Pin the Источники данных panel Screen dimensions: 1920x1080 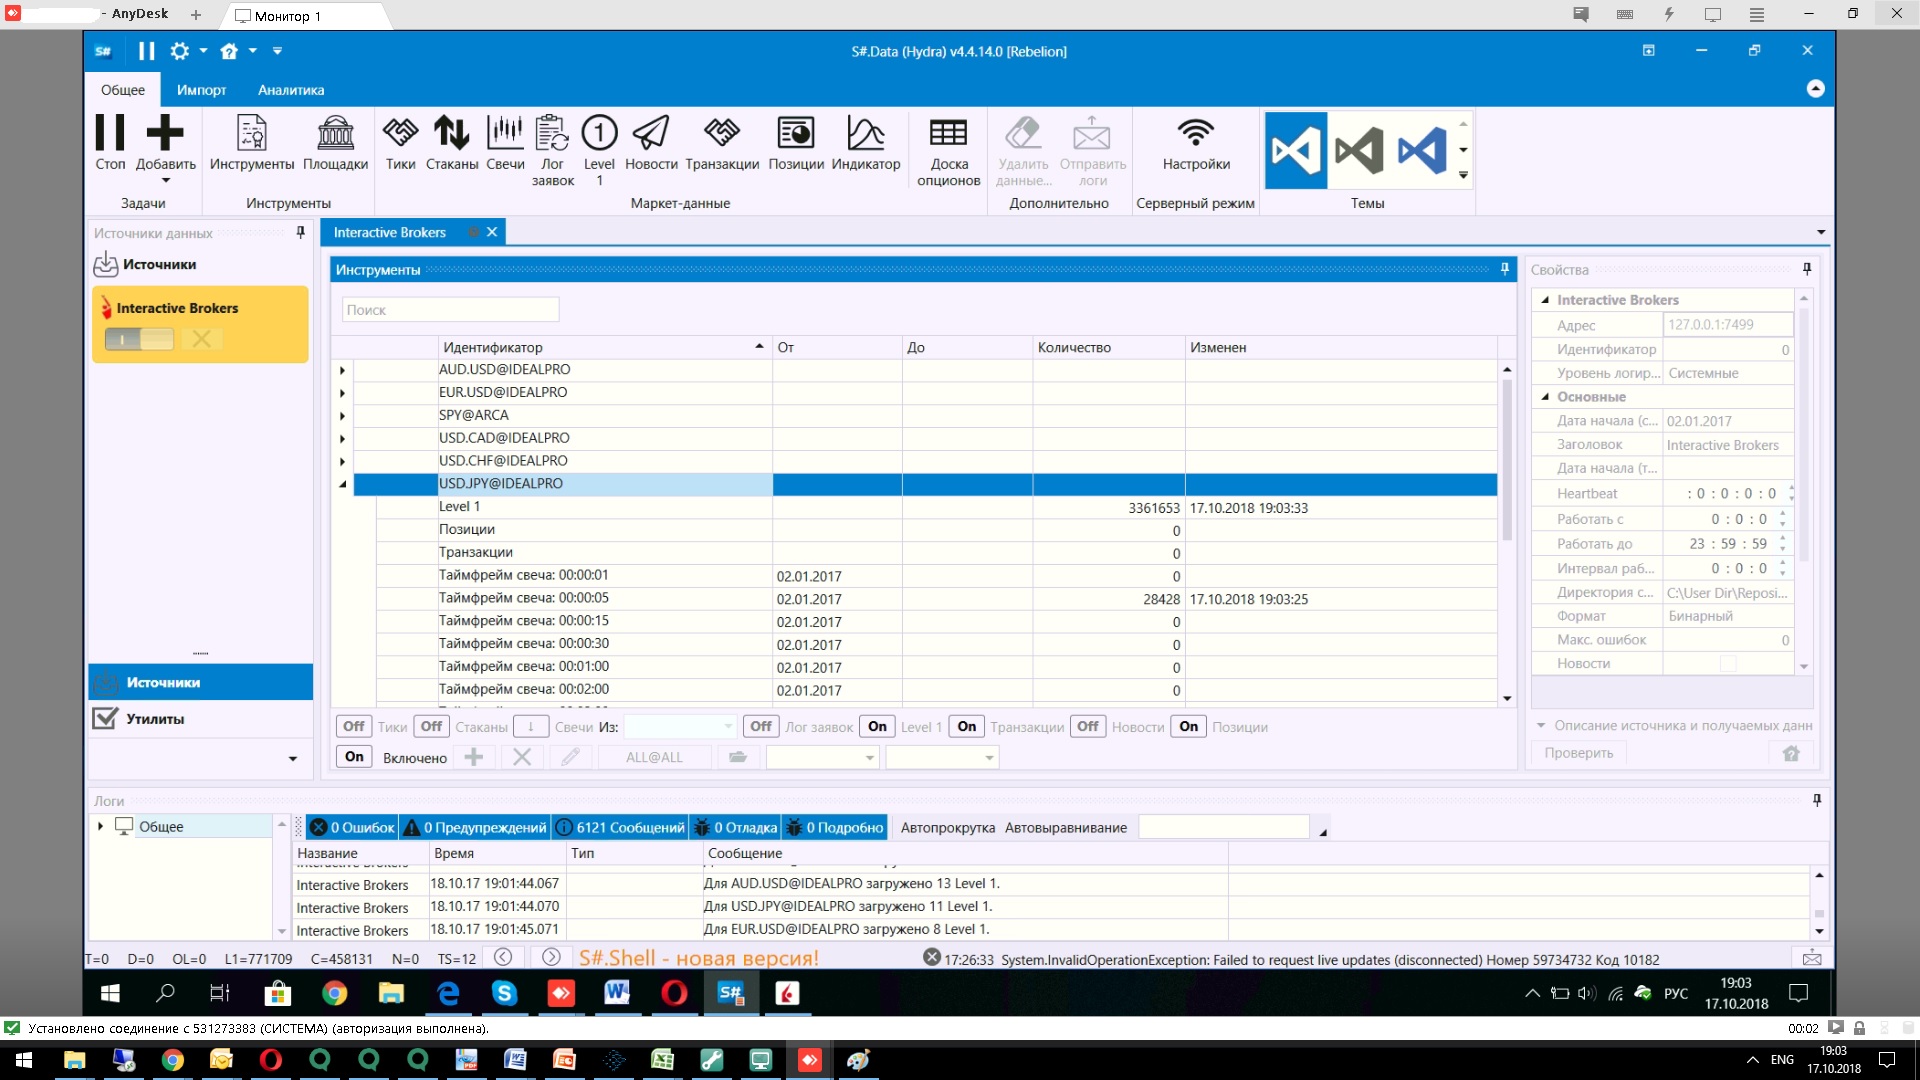300,232
